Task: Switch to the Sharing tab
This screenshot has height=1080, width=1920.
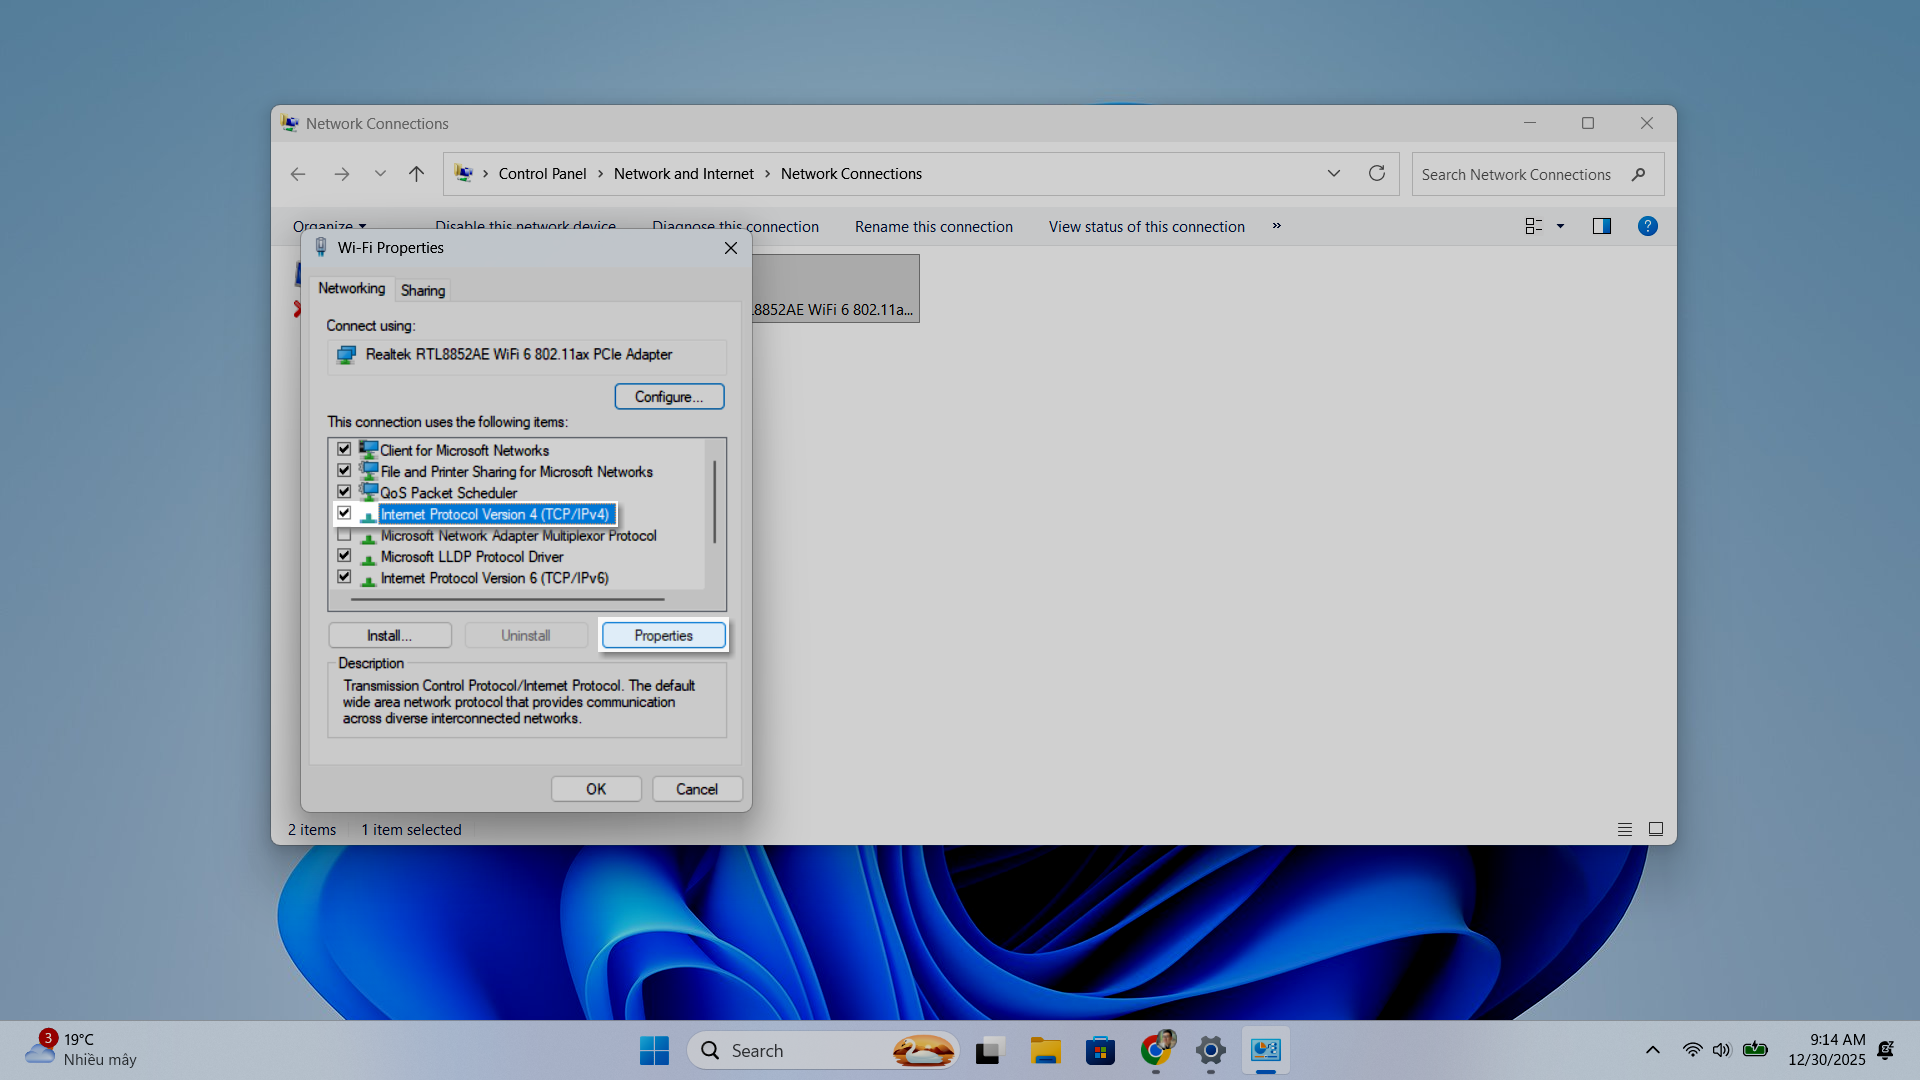Action: pyautogui.click(x=422, y=290)
